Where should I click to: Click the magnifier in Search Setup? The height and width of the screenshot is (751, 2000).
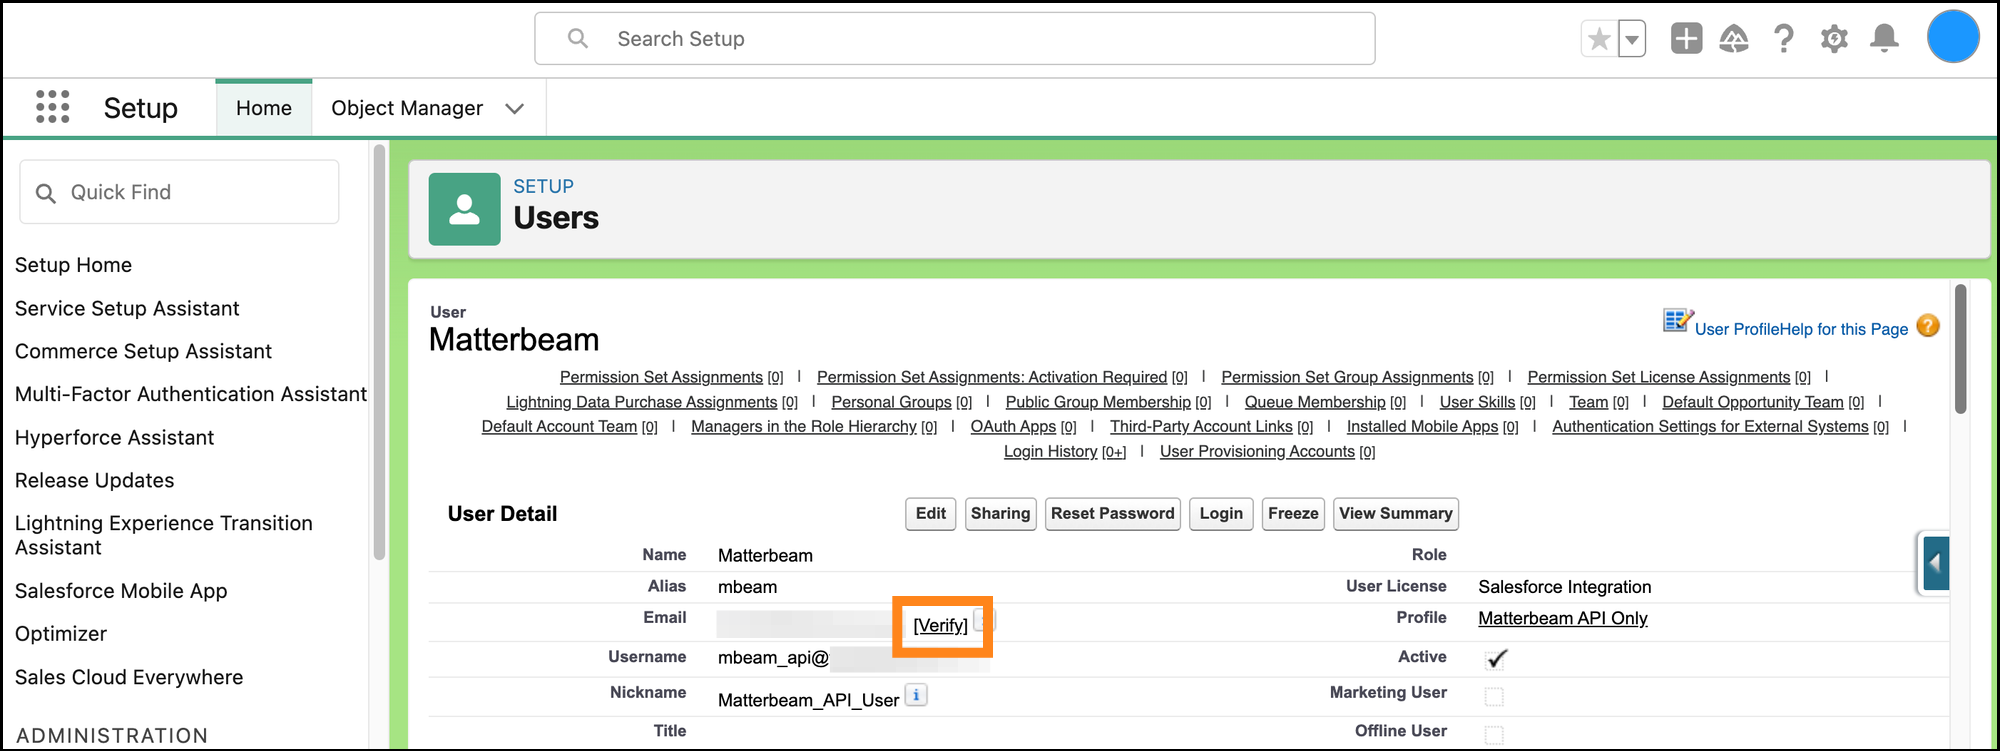577,39
